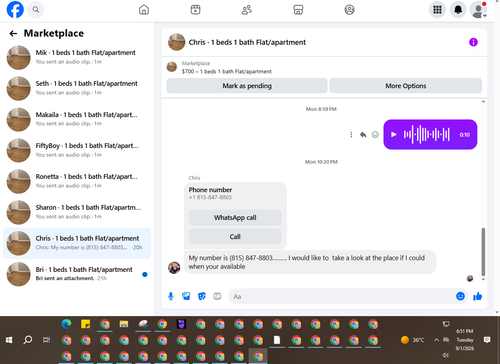Open the Friends icon
Viewport: 500px width, 364px height.
pos(247,10)
